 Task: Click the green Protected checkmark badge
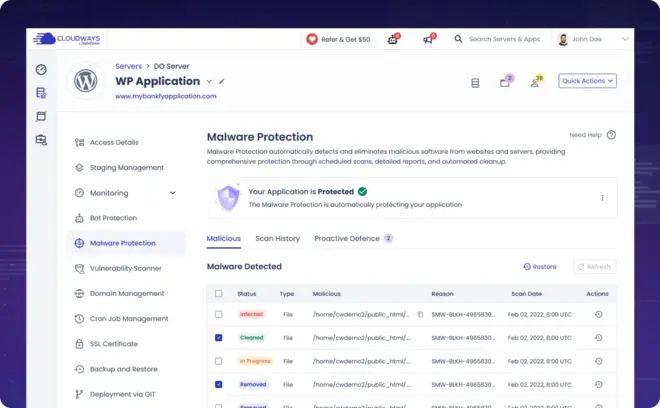(x=362, y=192)
